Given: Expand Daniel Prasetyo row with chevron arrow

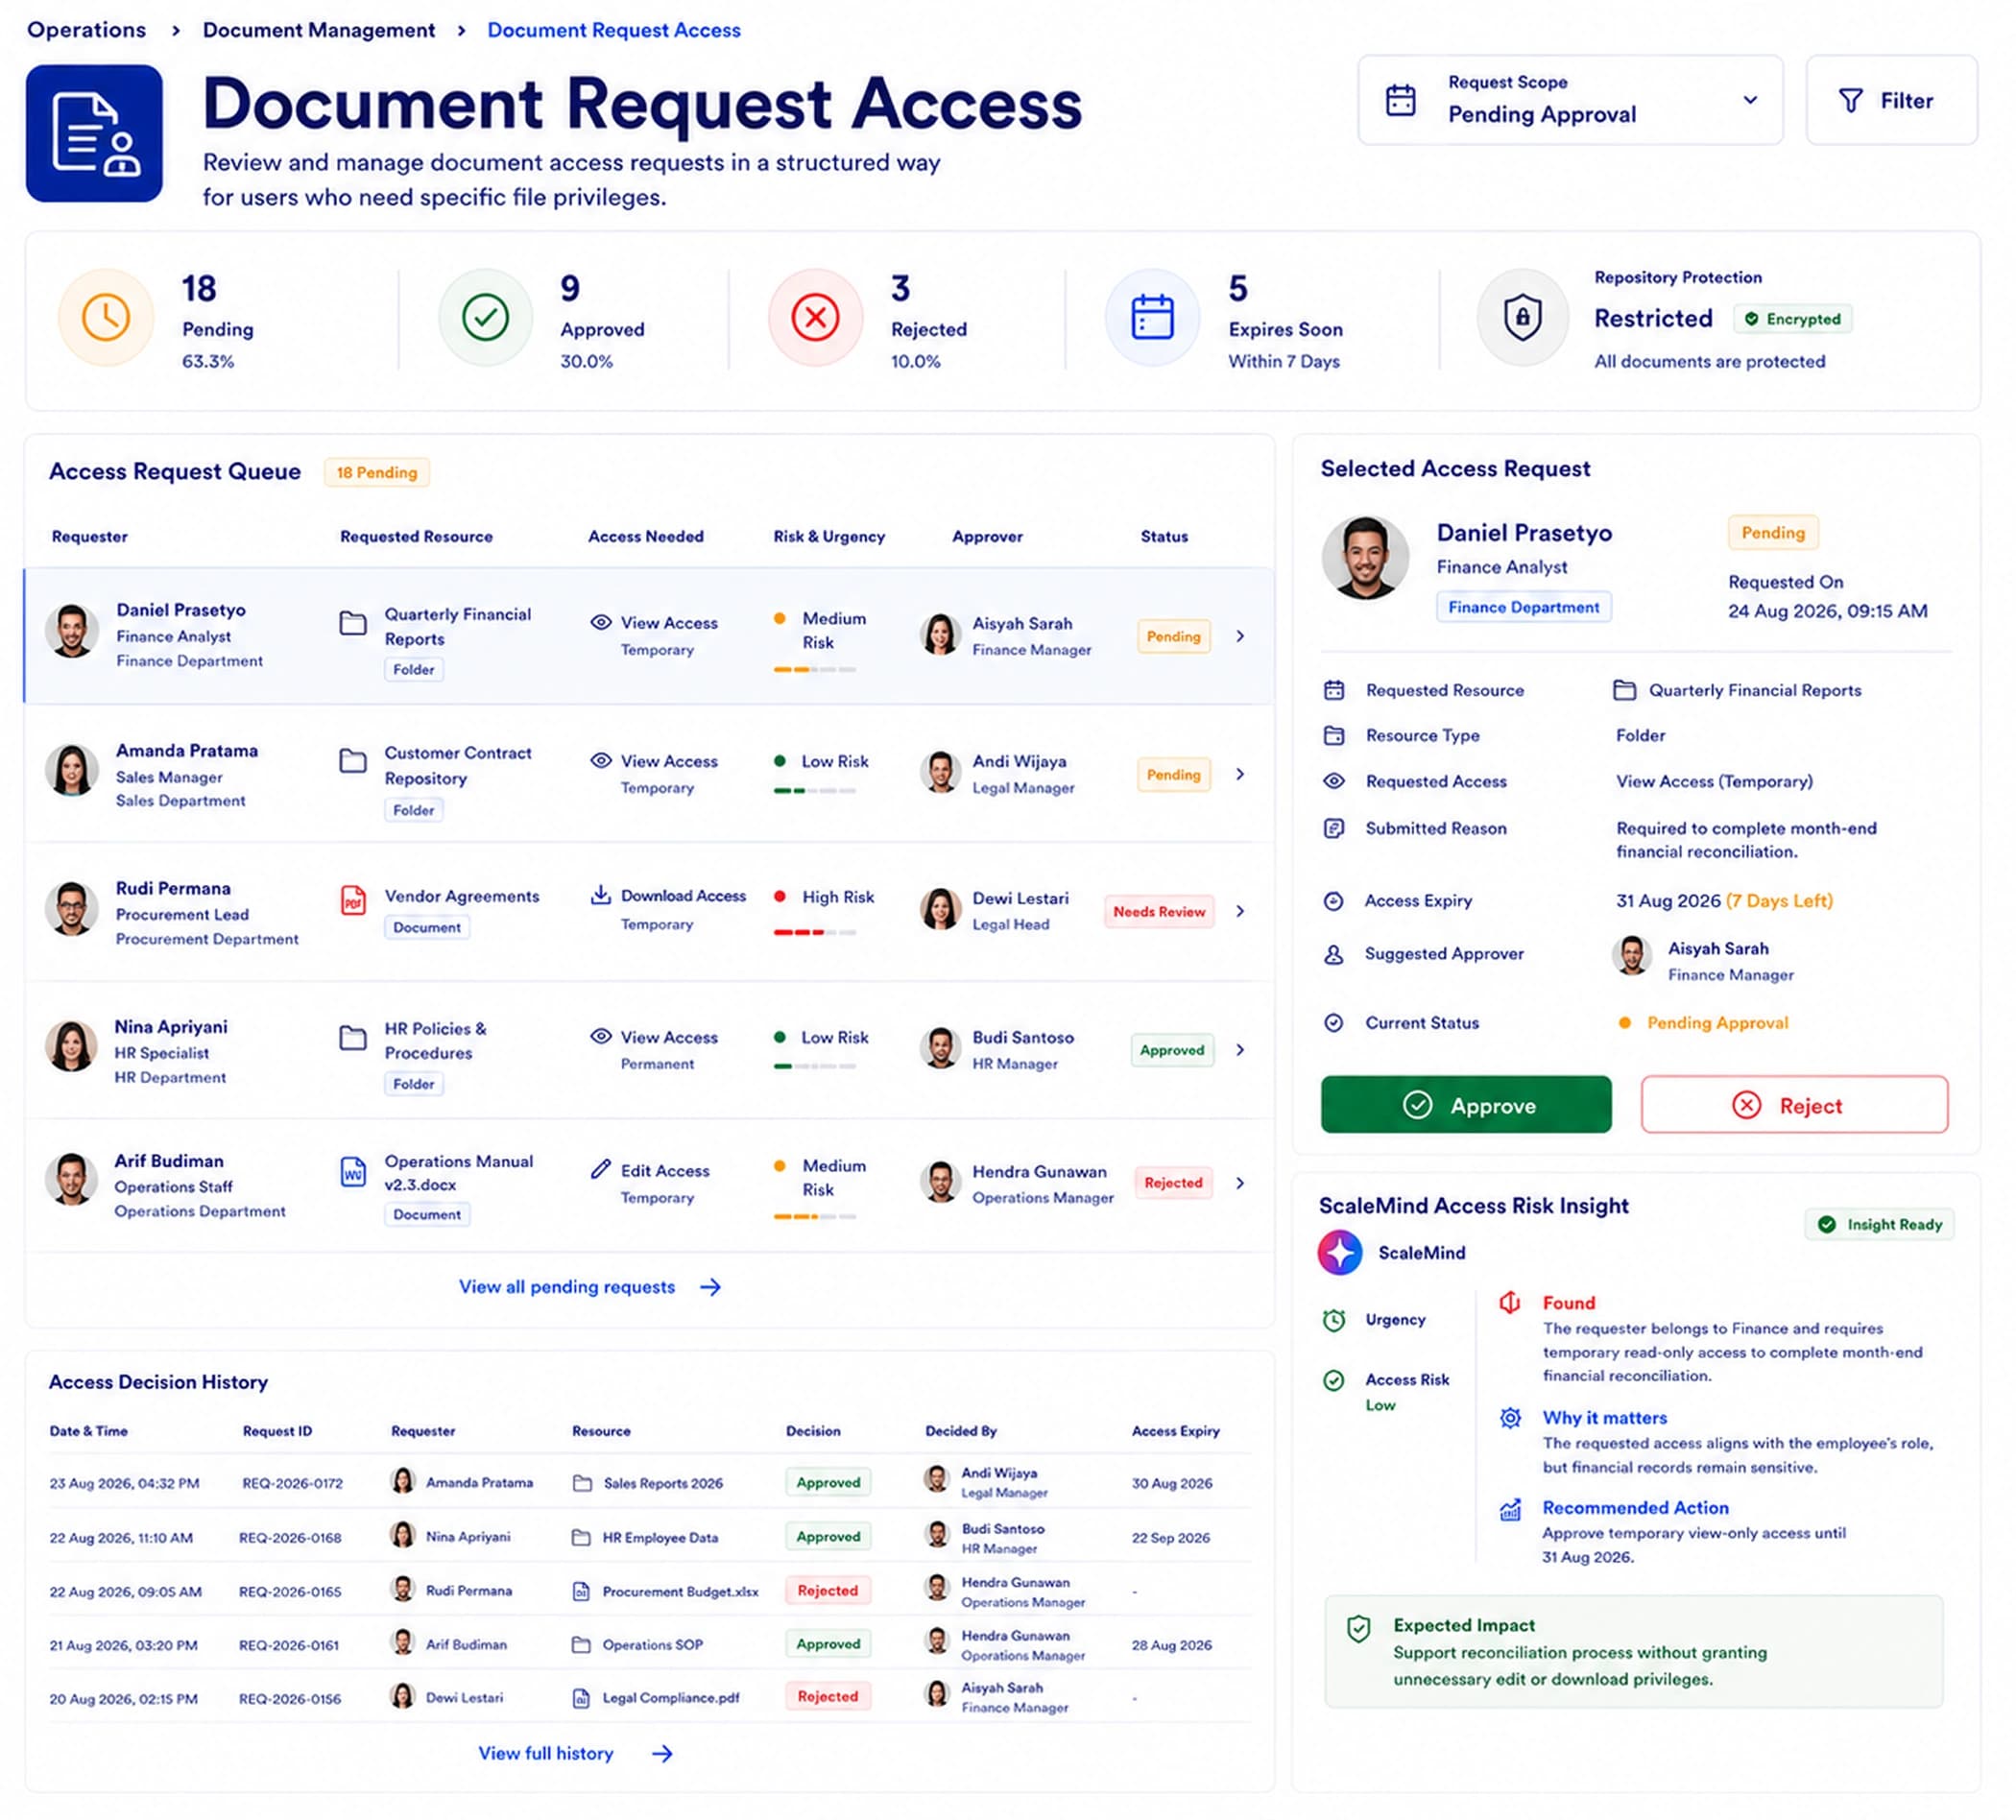Looking at the screenshot, I should (1240, 636).
